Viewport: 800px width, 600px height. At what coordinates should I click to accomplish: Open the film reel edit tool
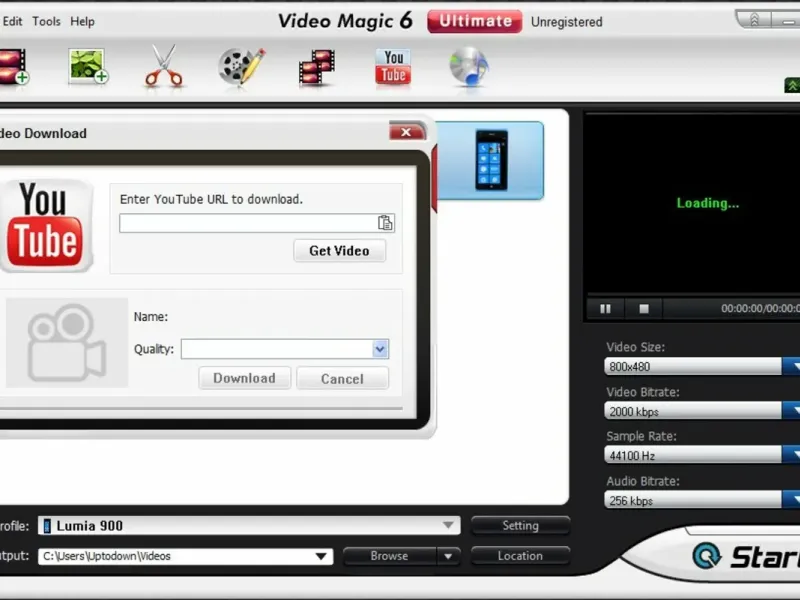click(x=242, y=66)
